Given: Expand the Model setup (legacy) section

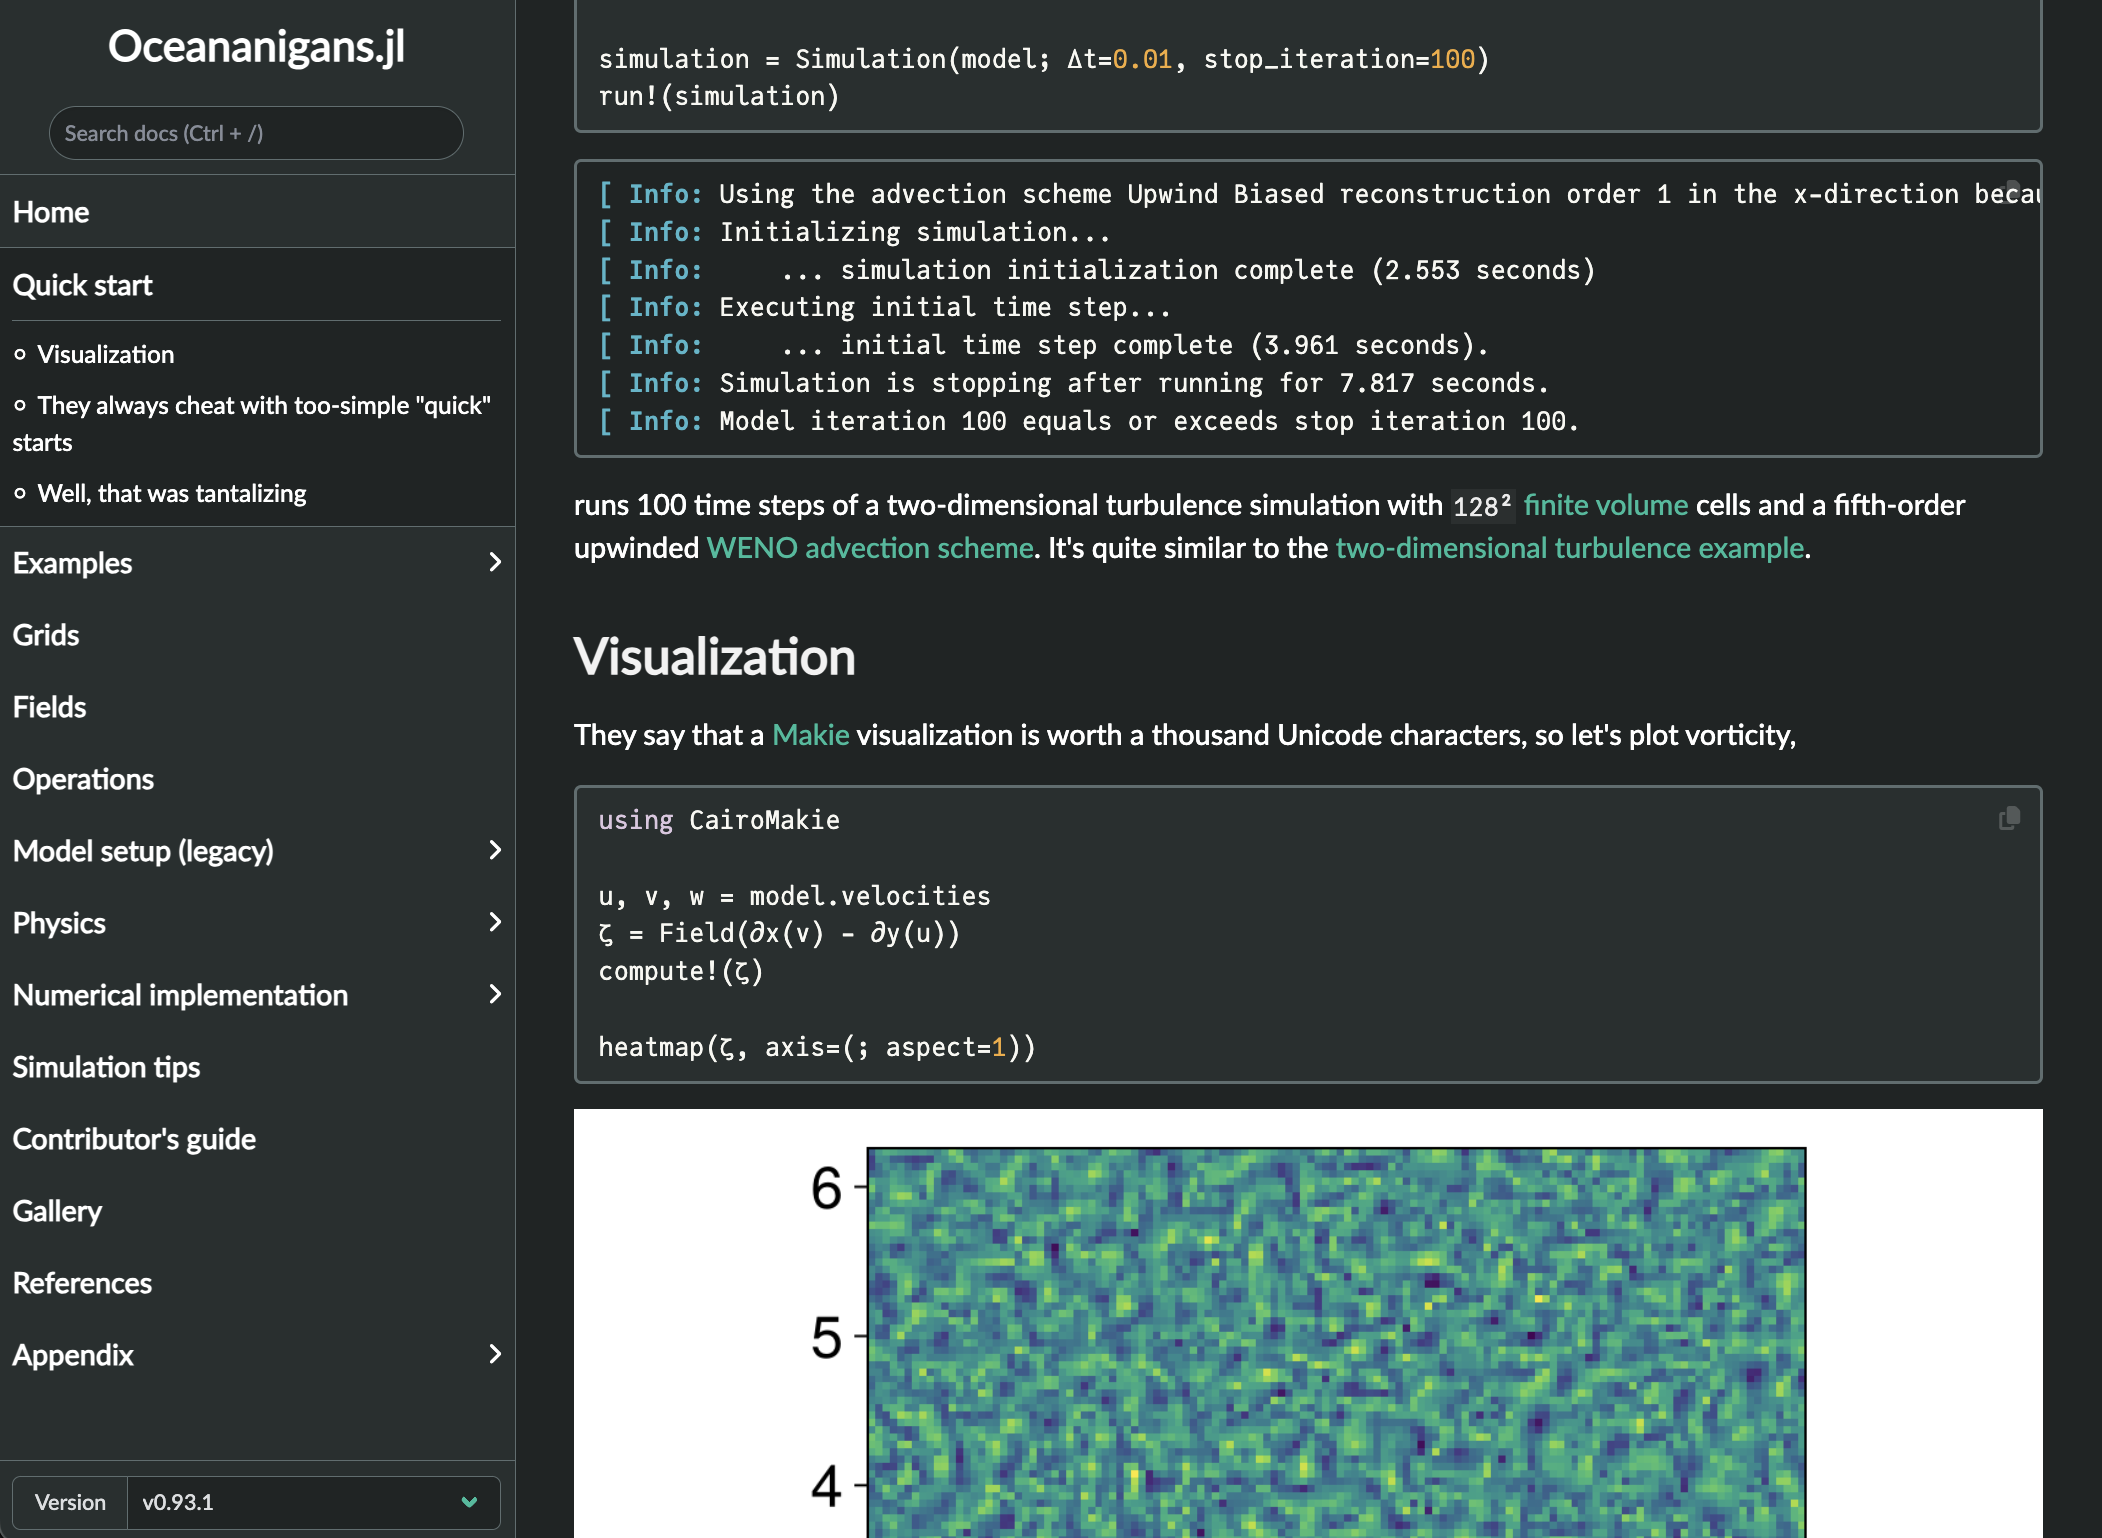Looking at the screenshot, I should point(495,850).
